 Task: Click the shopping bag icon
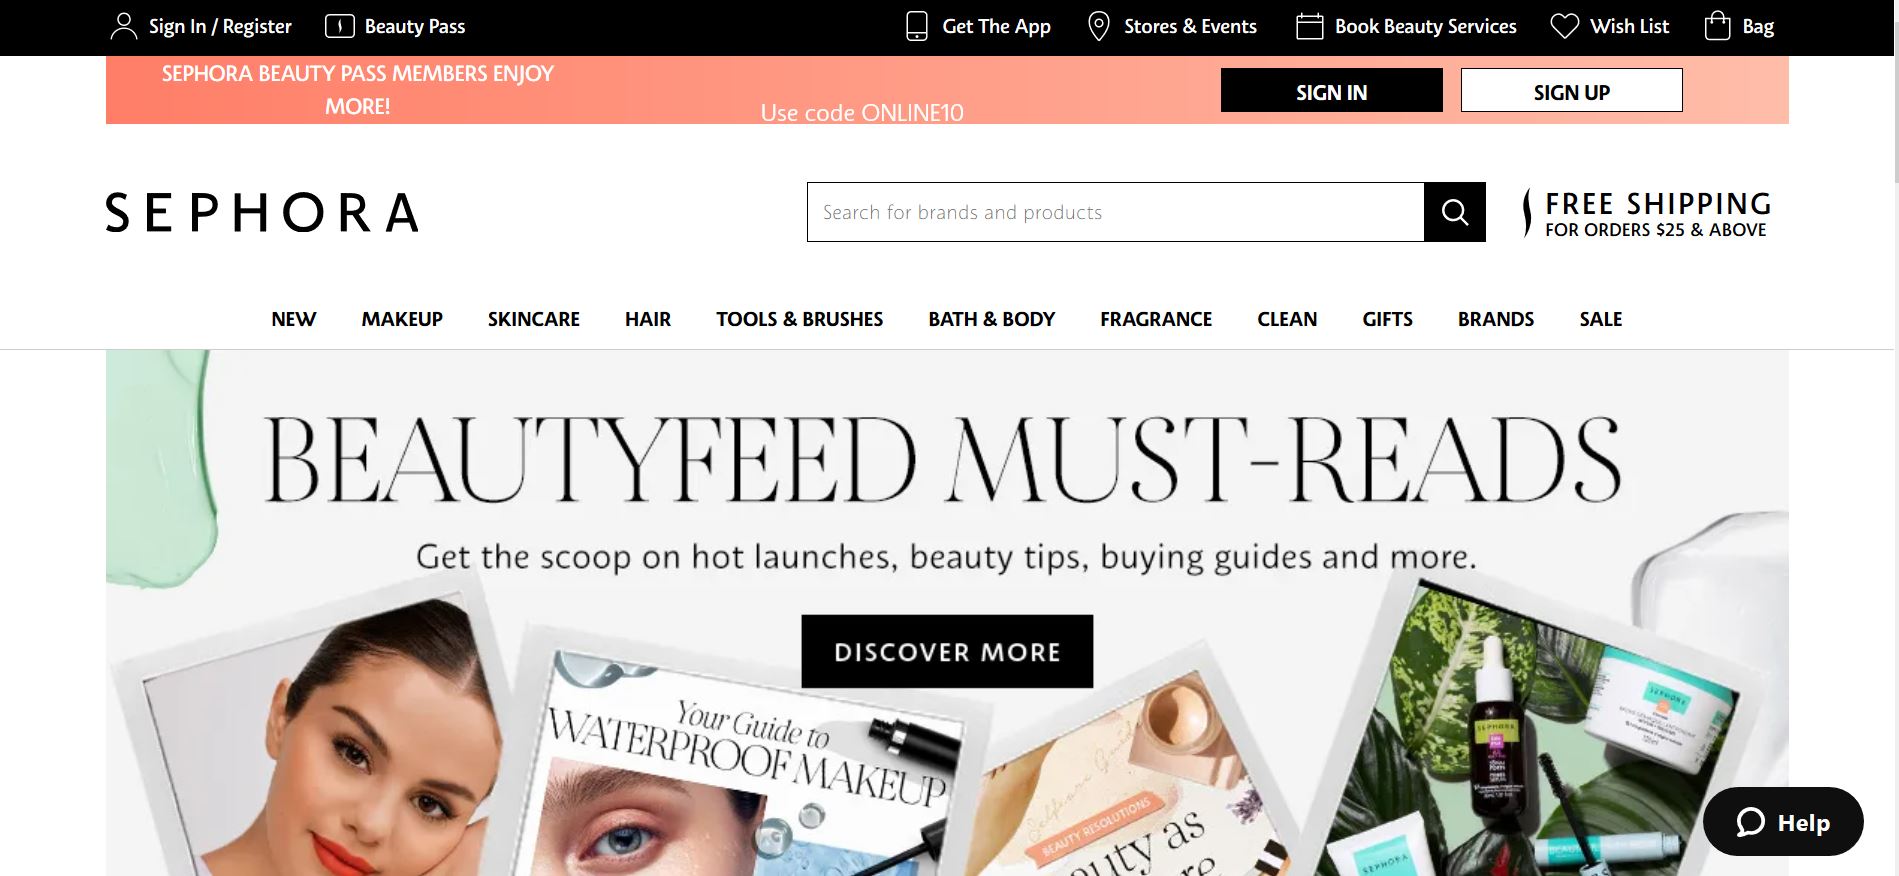[1717, 26]
